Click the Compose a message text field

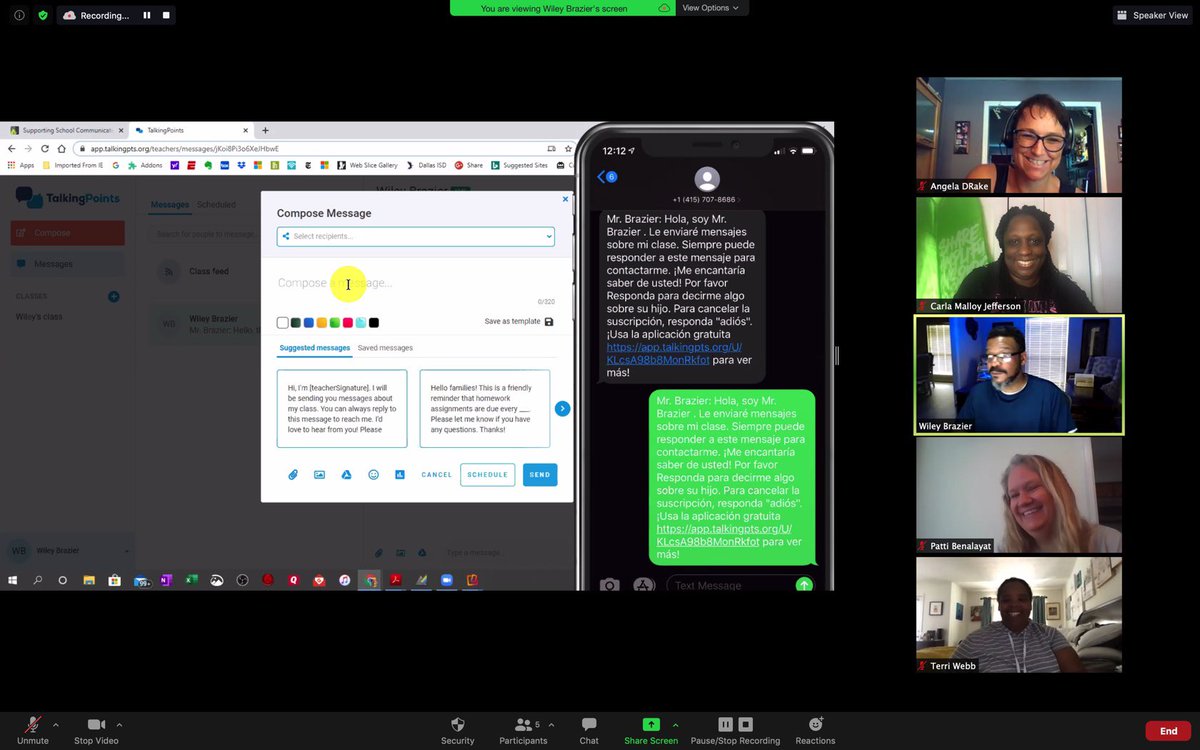pos(415,283)
